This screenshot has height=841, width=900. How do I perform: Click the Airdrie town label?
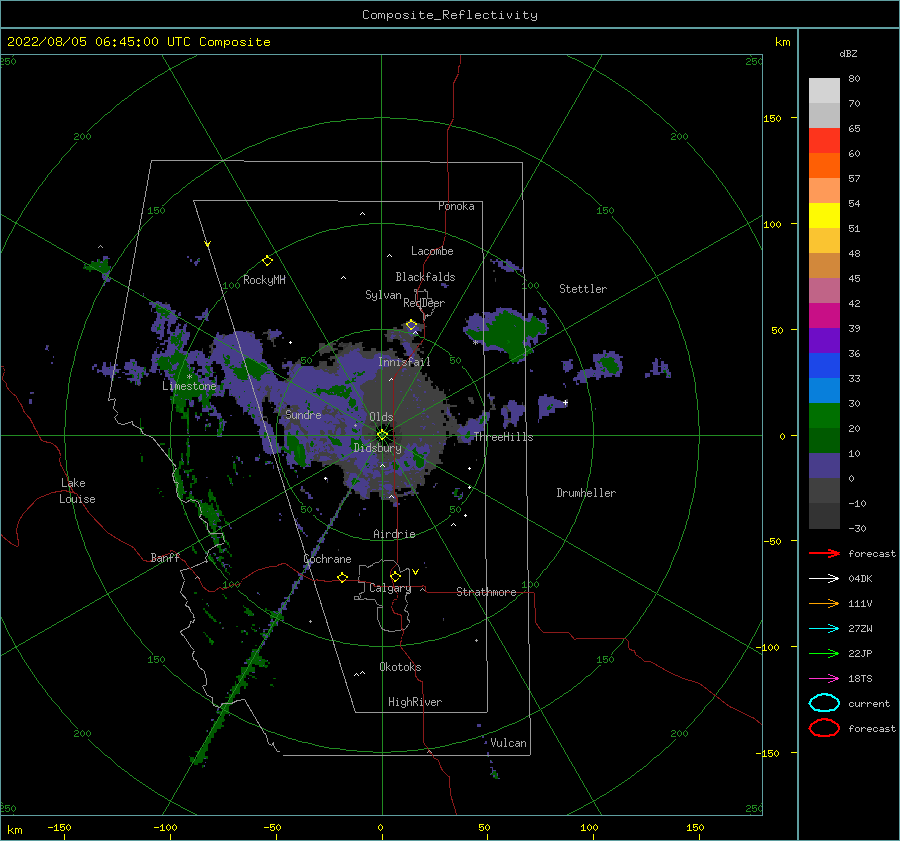coord(394,534)
